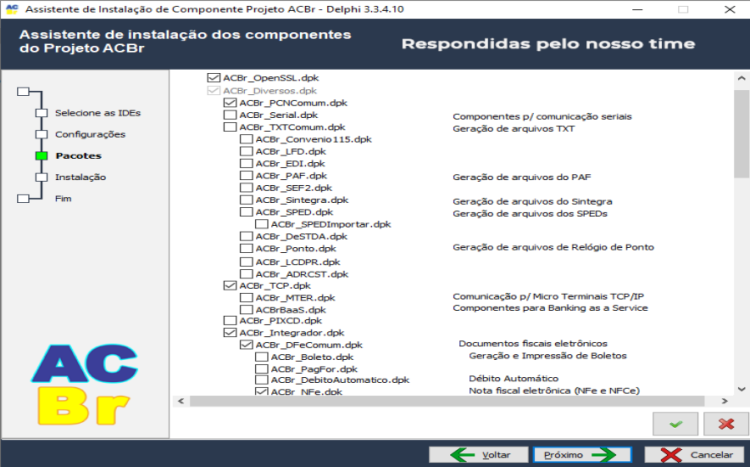Tick ACBr_DebitoAutomatico.dpk checkbox
The height and width of the screenshot is (467, 750).
tap(262, 380)
